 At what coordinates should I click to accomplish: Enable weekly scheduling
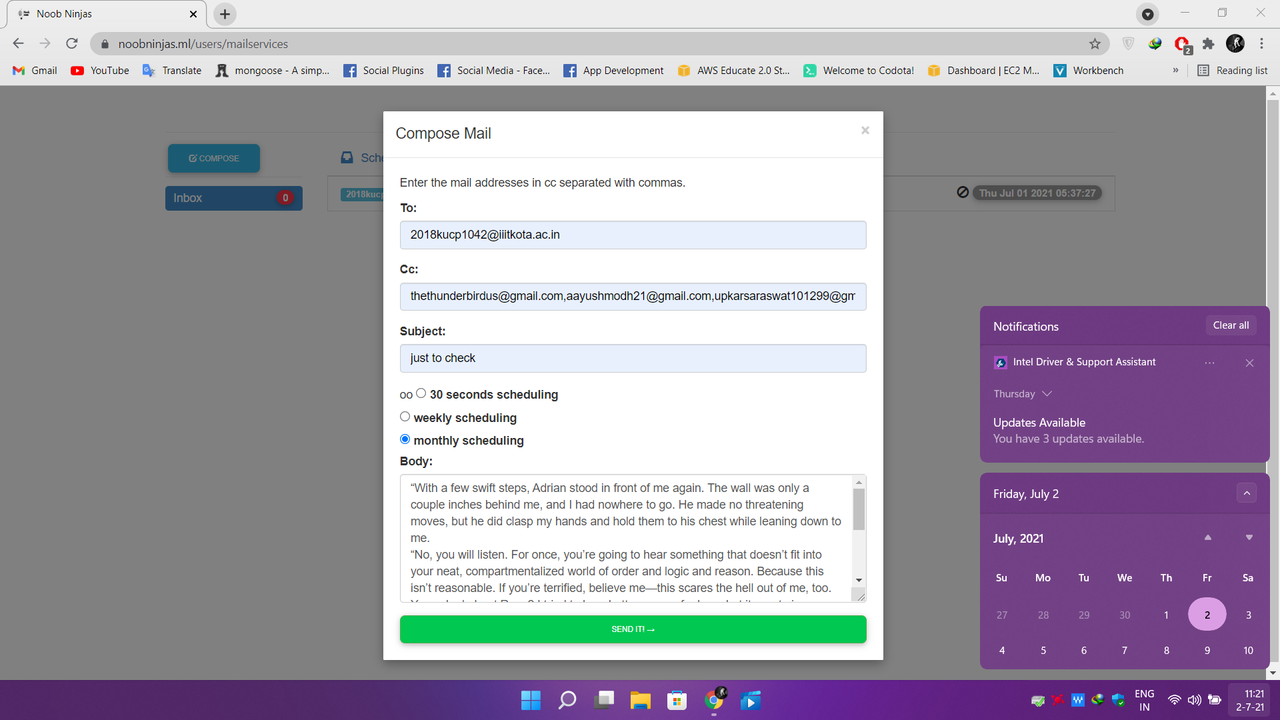click(405, 416)
